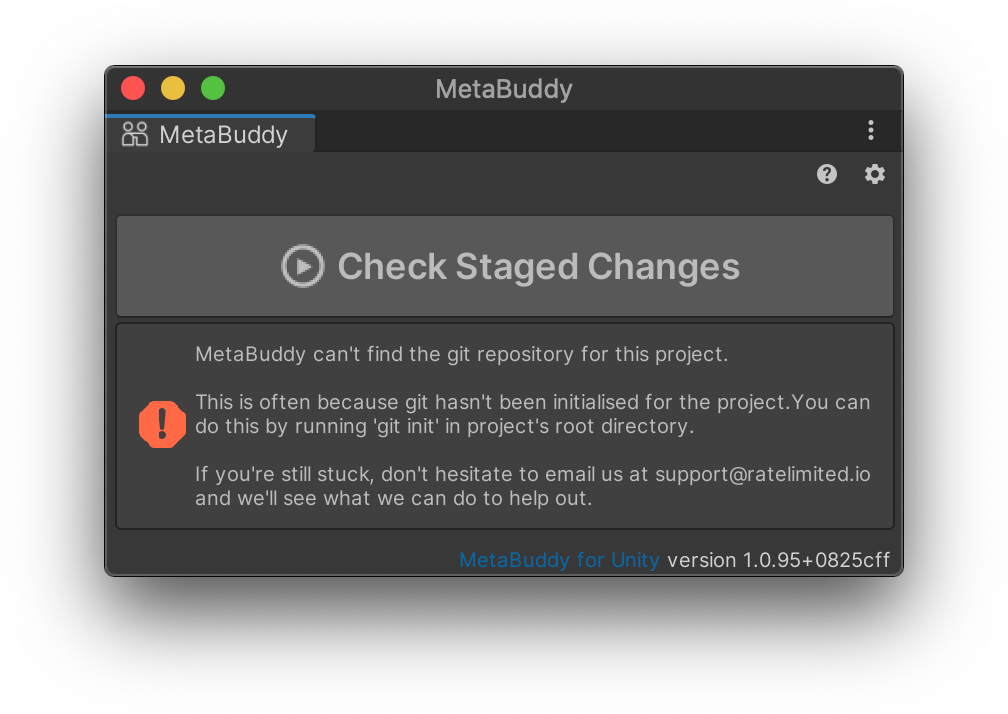The width and height of the screenshot is (1008, 714).
Task: Click the "we'll see what we can do" line
Action: click(x=393, y=498)
